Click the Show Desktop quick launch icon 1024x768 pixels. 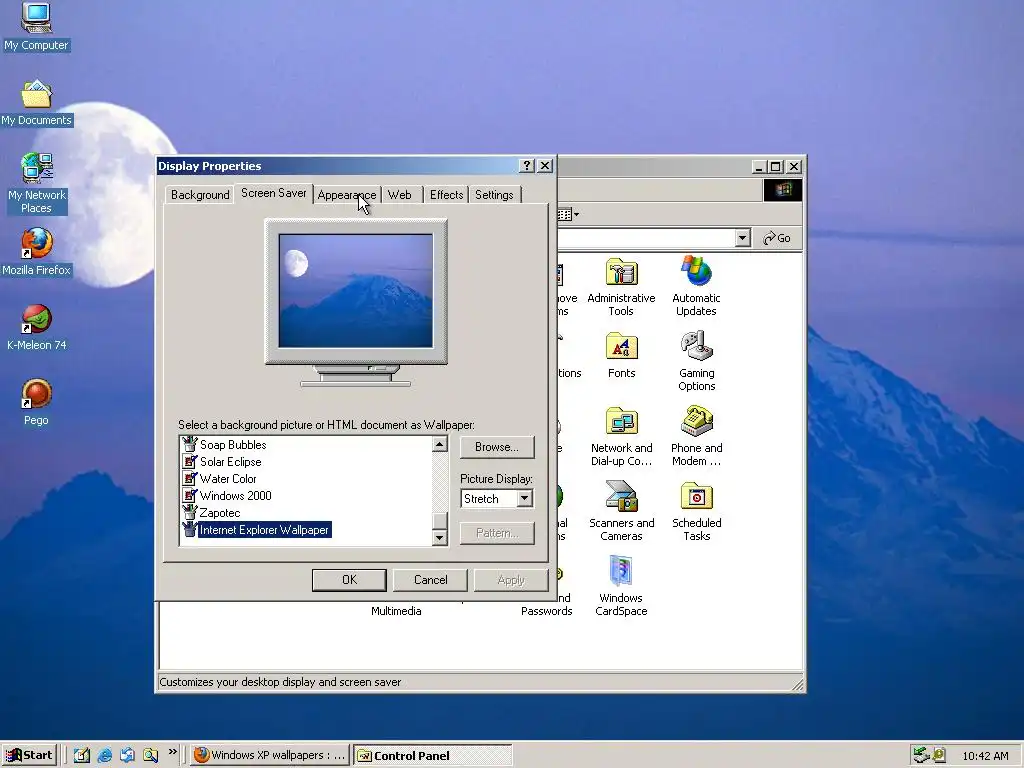coord(82,755)
